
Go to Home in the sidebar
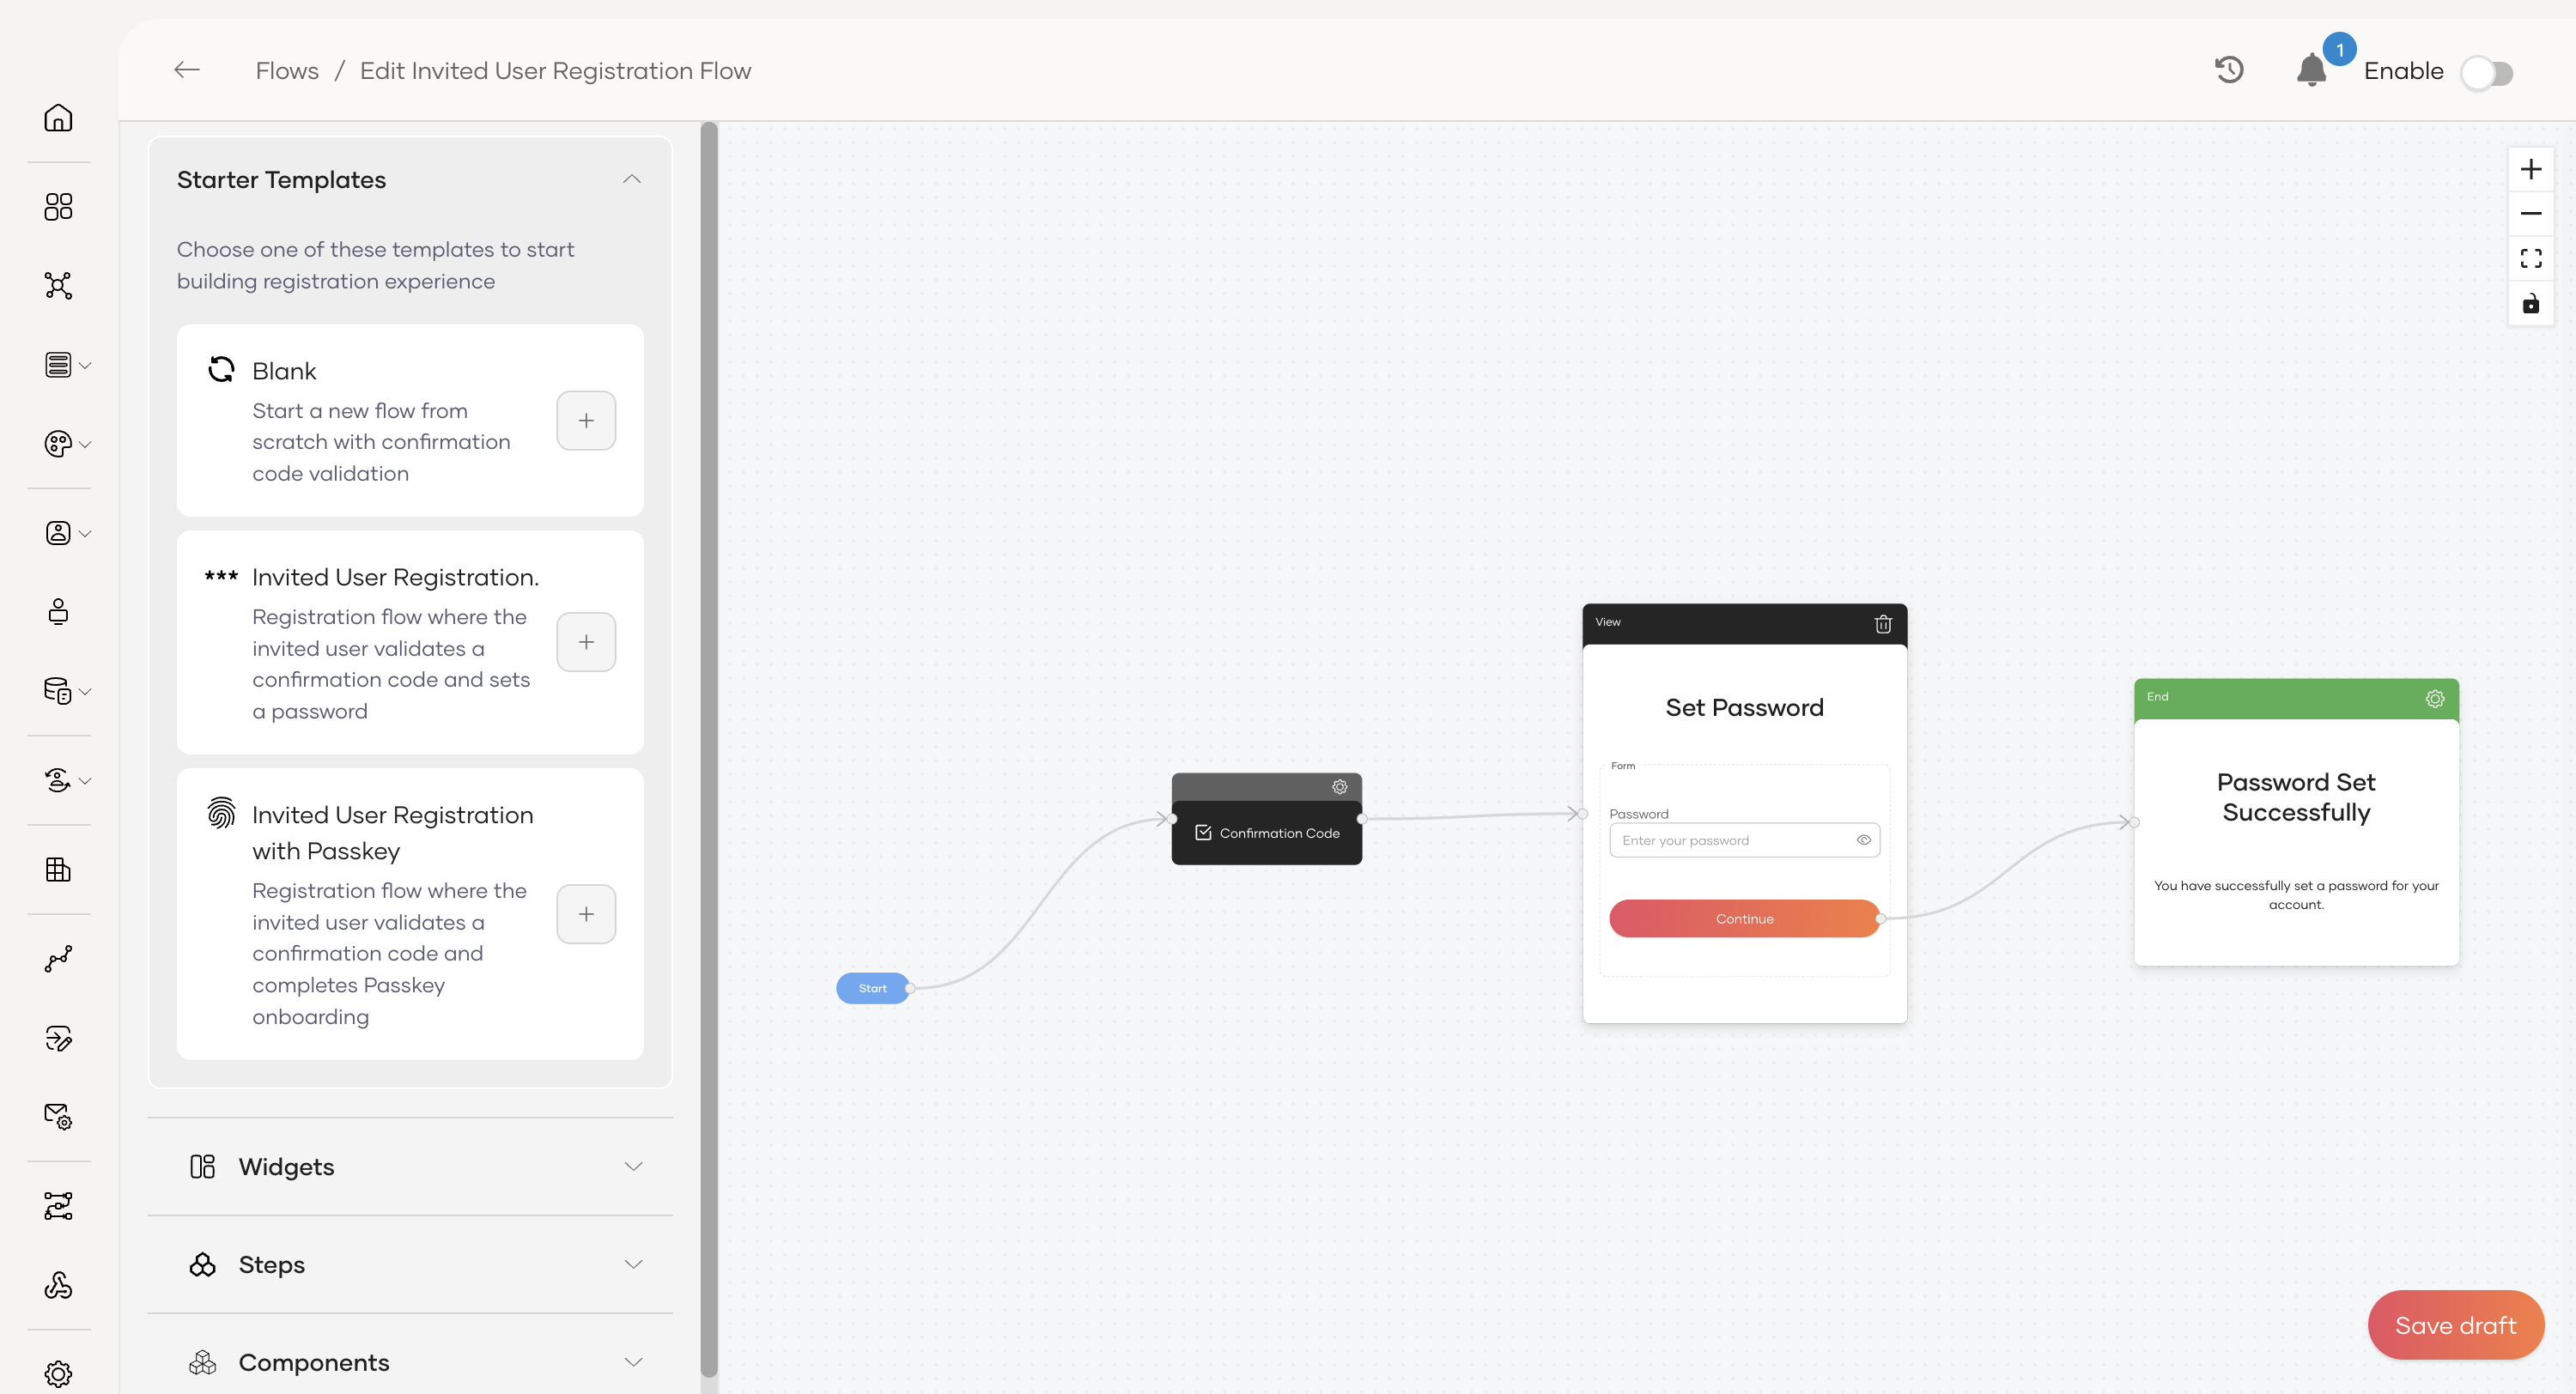[58, 118]
